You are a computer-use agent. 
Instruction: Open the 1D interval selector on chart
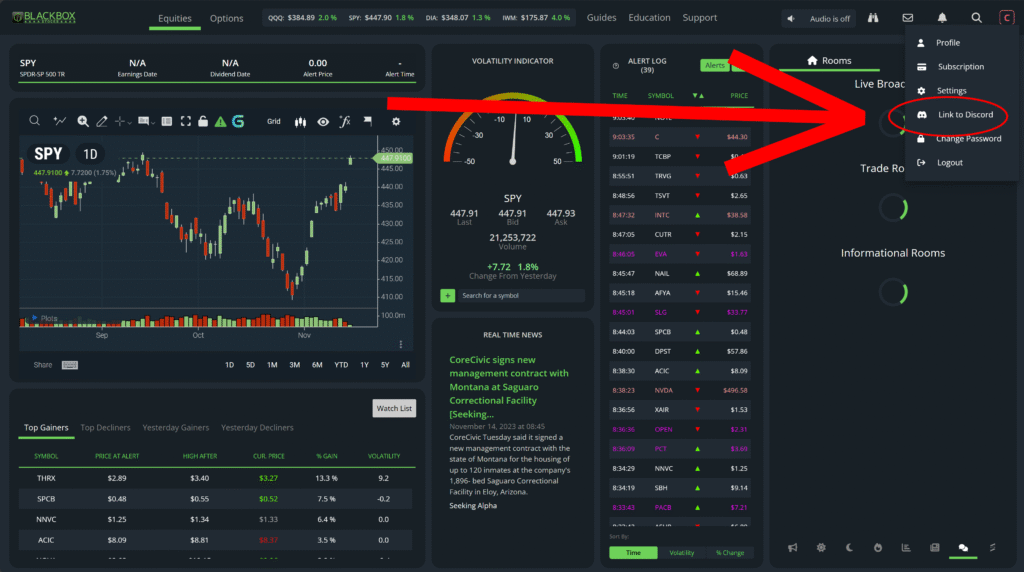90,154
